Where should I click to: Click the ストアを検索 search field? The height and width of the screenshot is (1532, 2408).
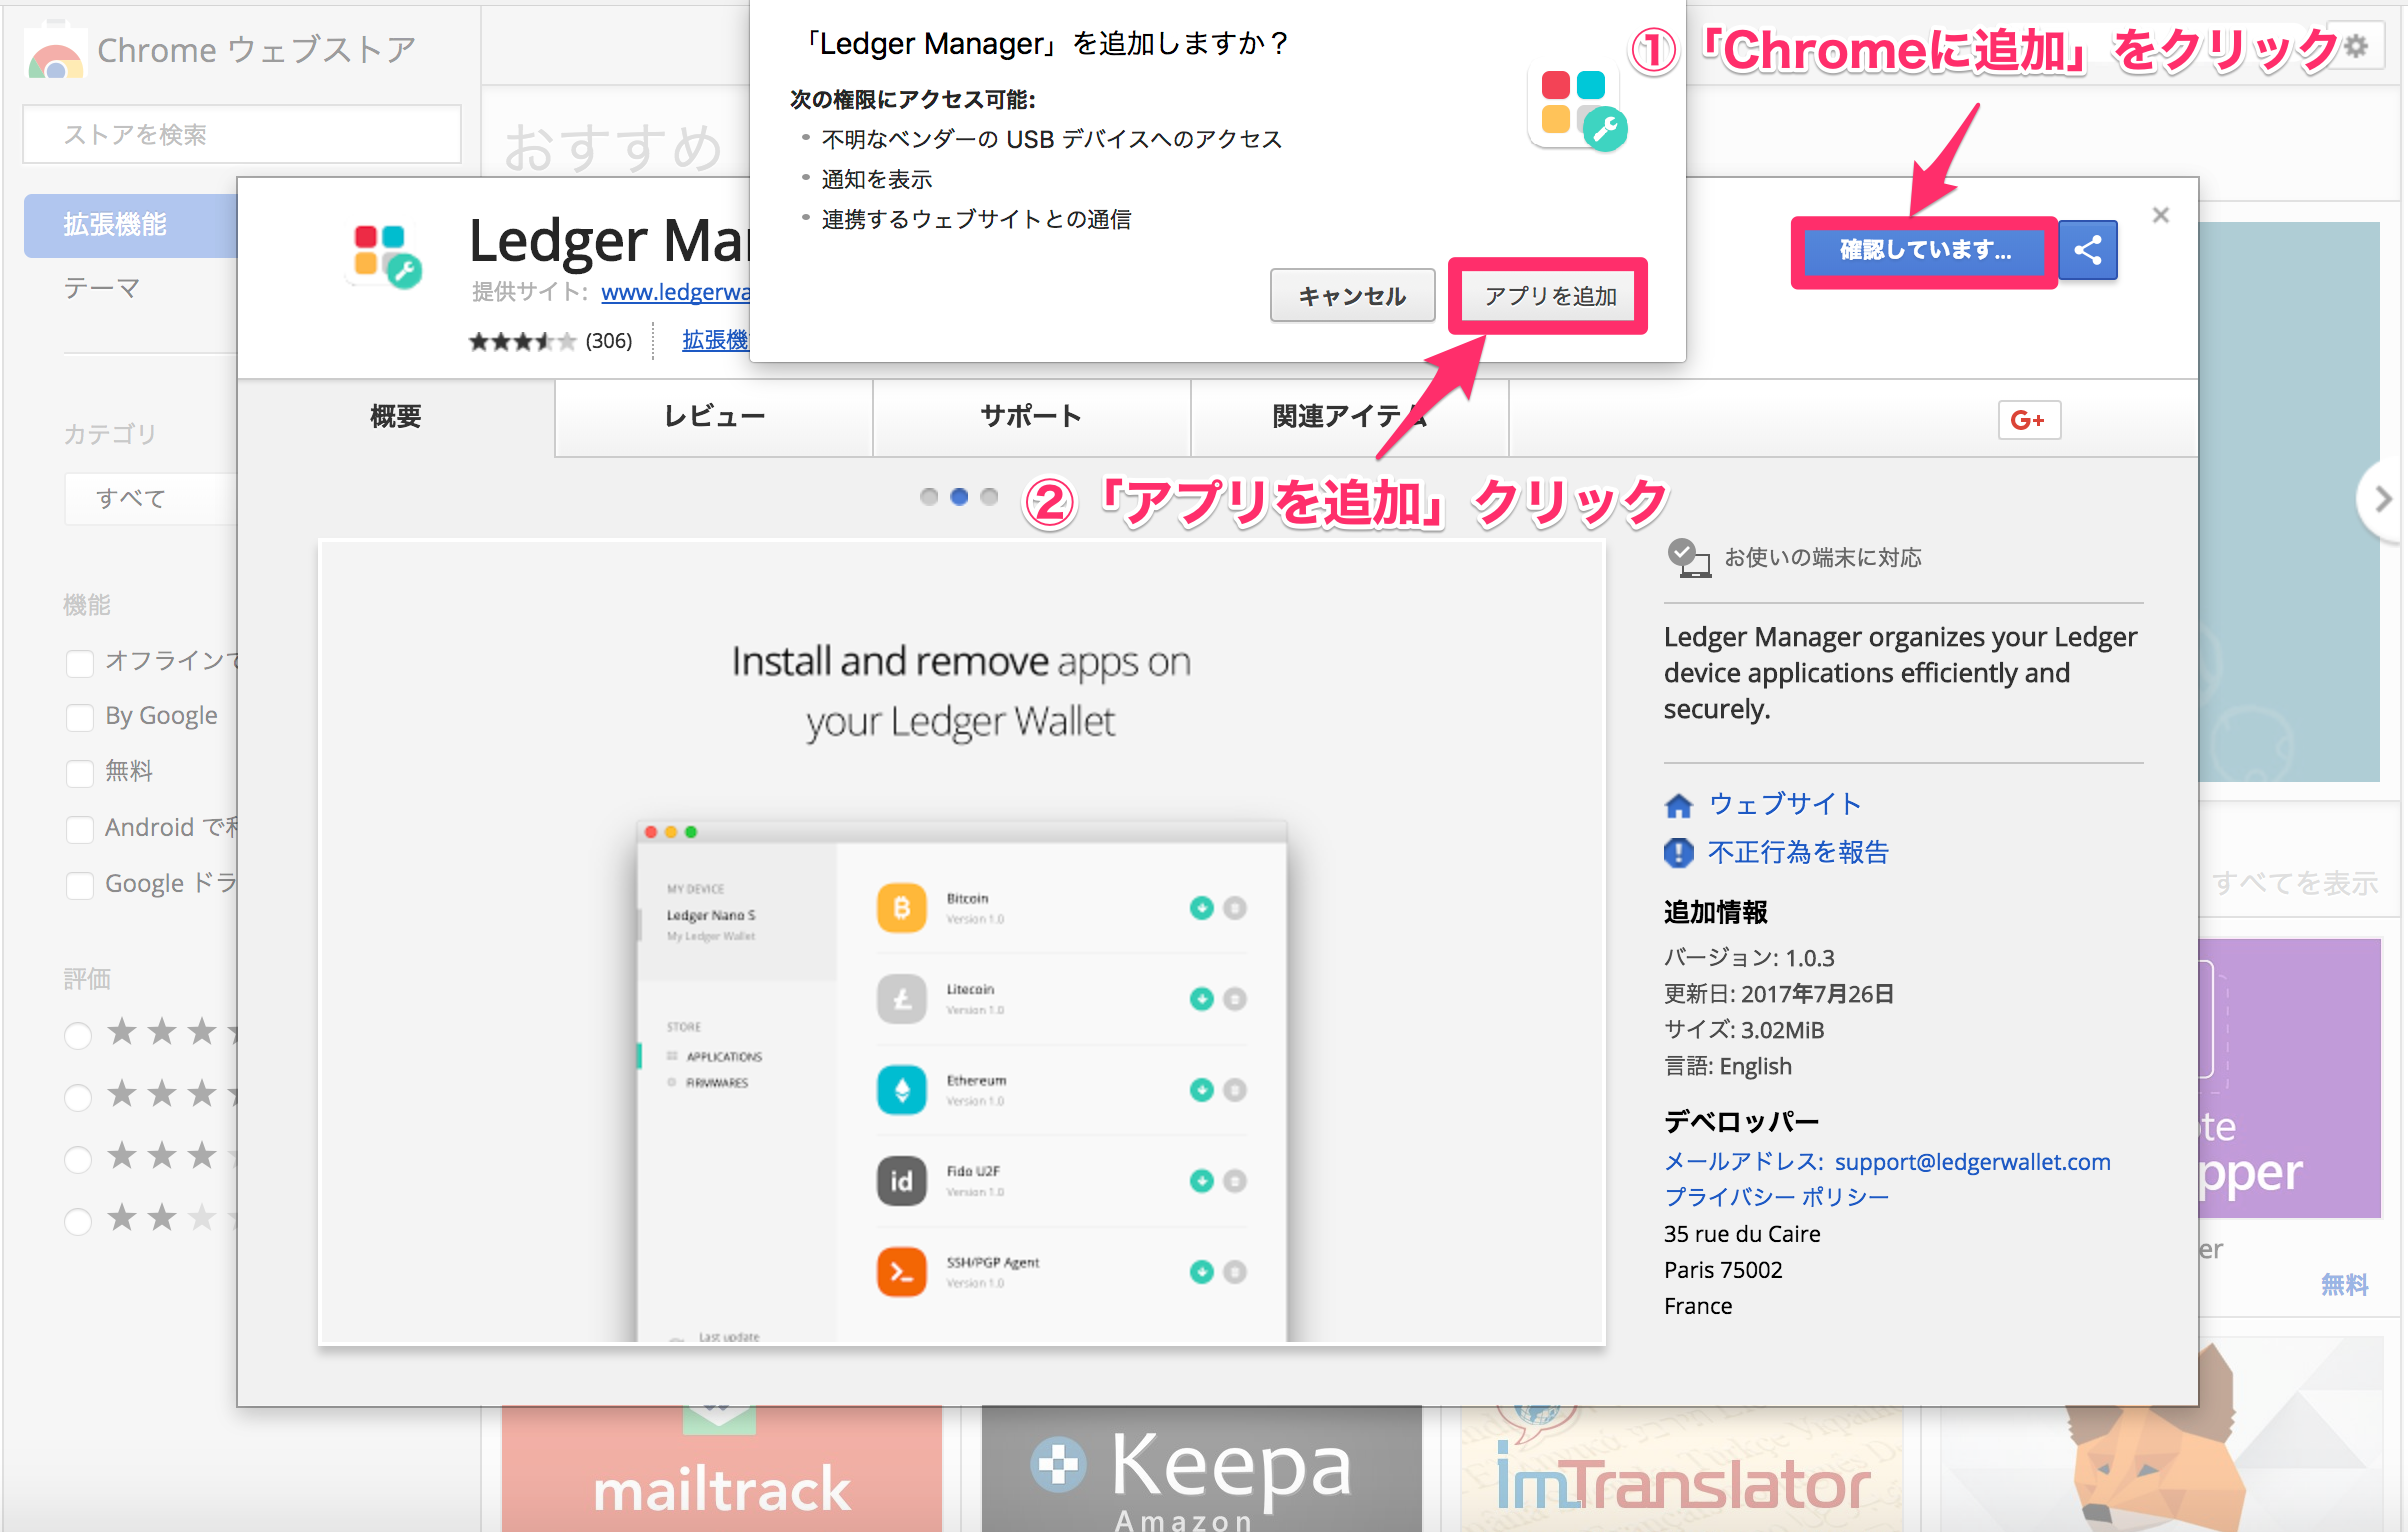tap(242, 135)
